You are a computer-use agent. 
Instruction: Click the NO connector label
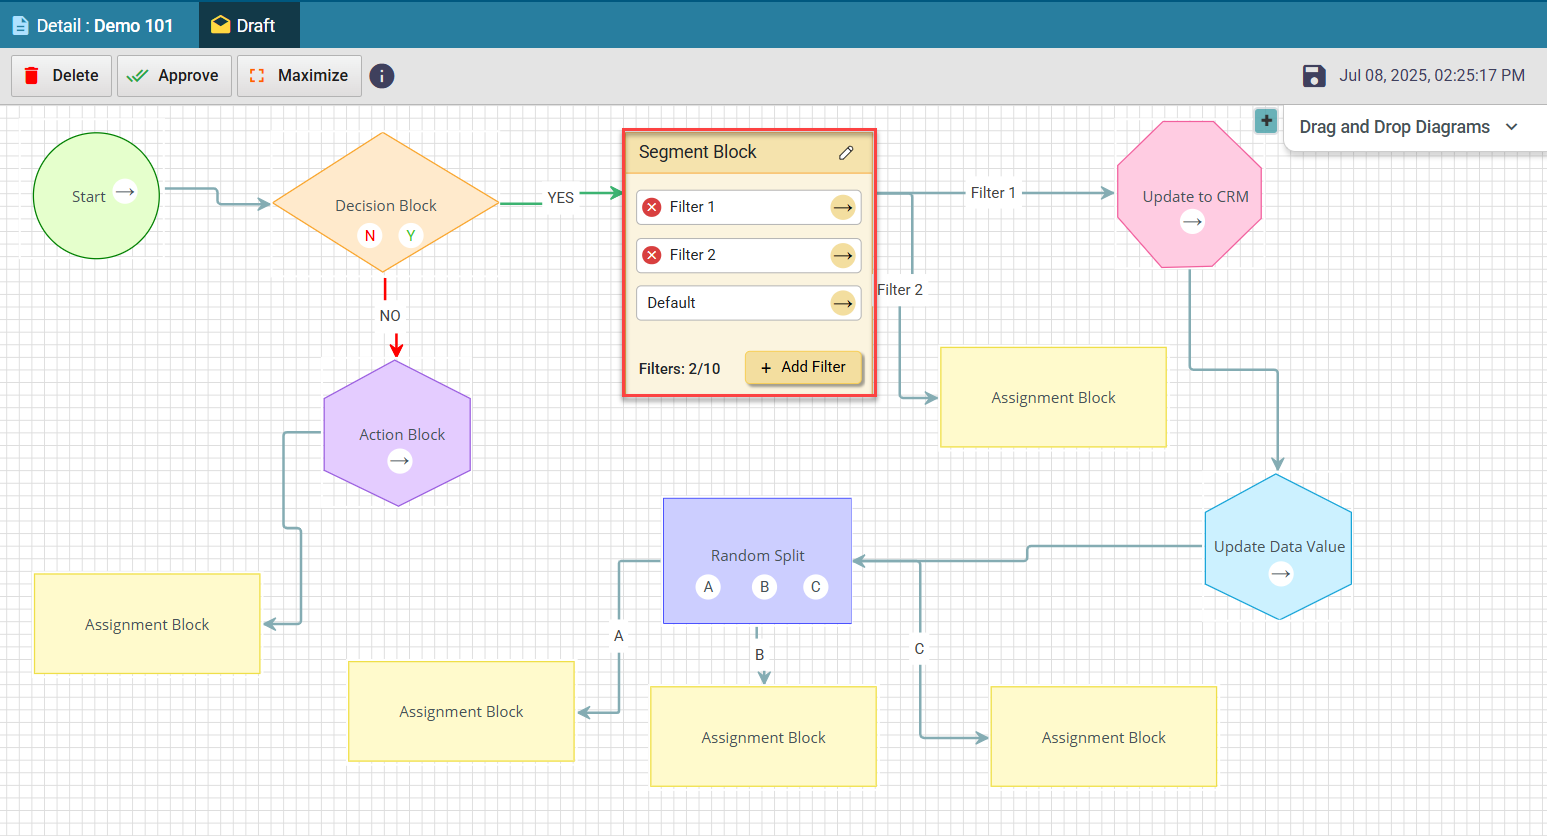(390, 316)
